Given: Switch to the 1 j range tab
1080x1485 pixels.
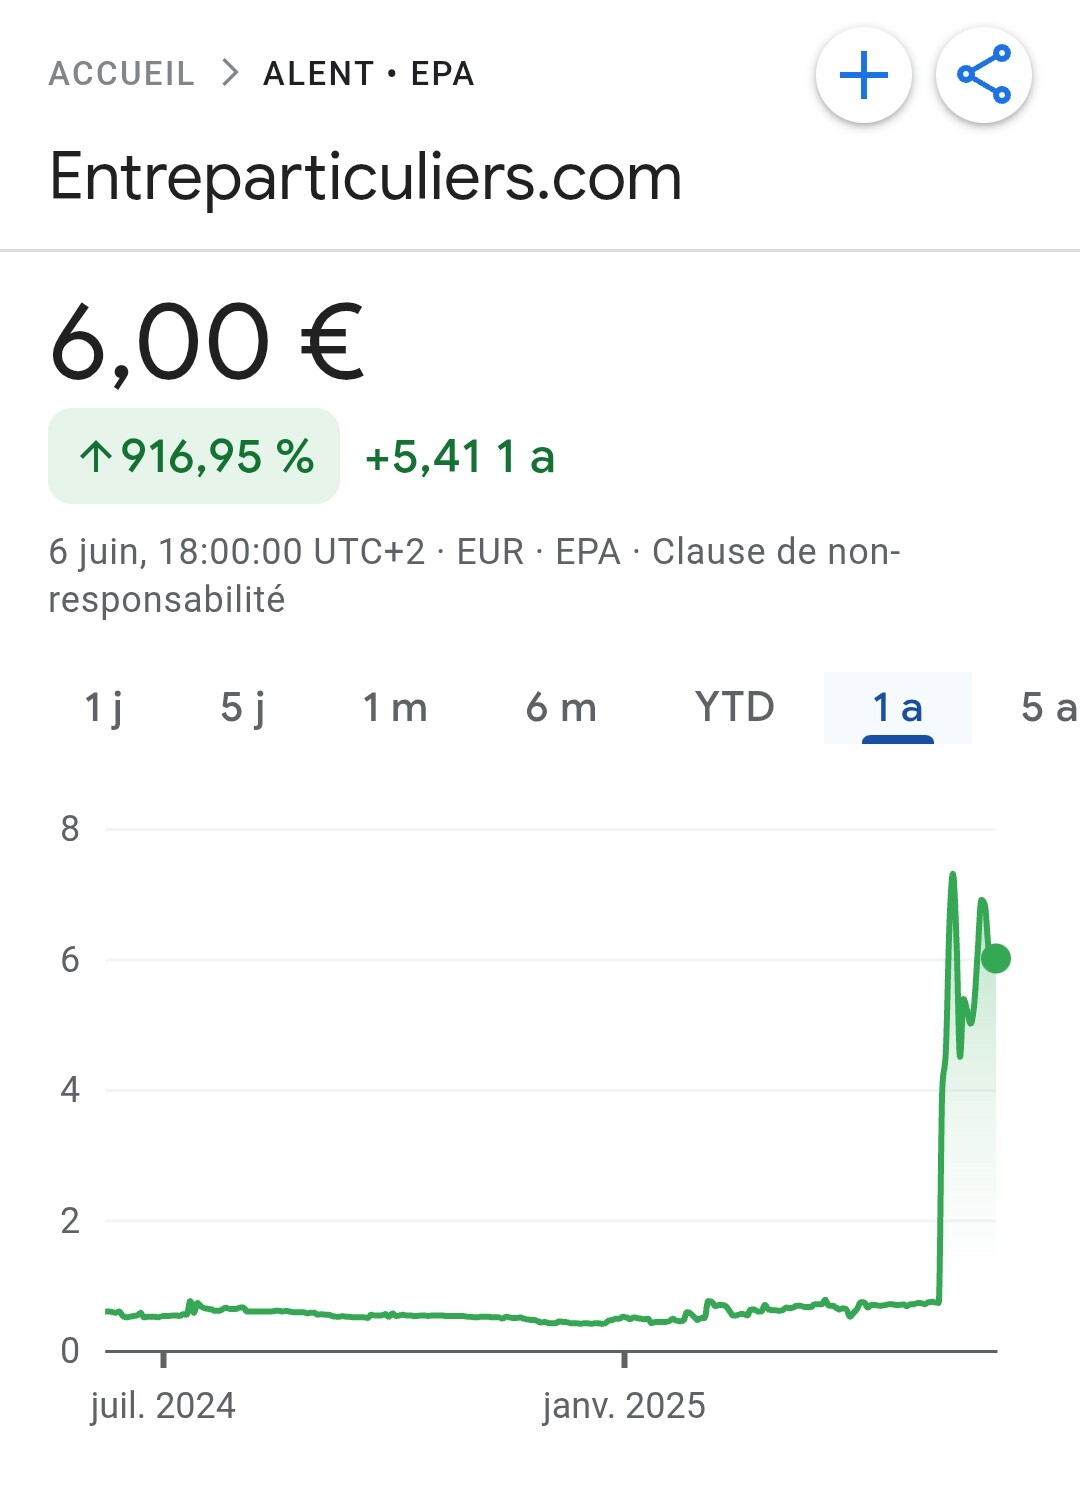Looking at the screenshot, I should [x=103, y=708].
